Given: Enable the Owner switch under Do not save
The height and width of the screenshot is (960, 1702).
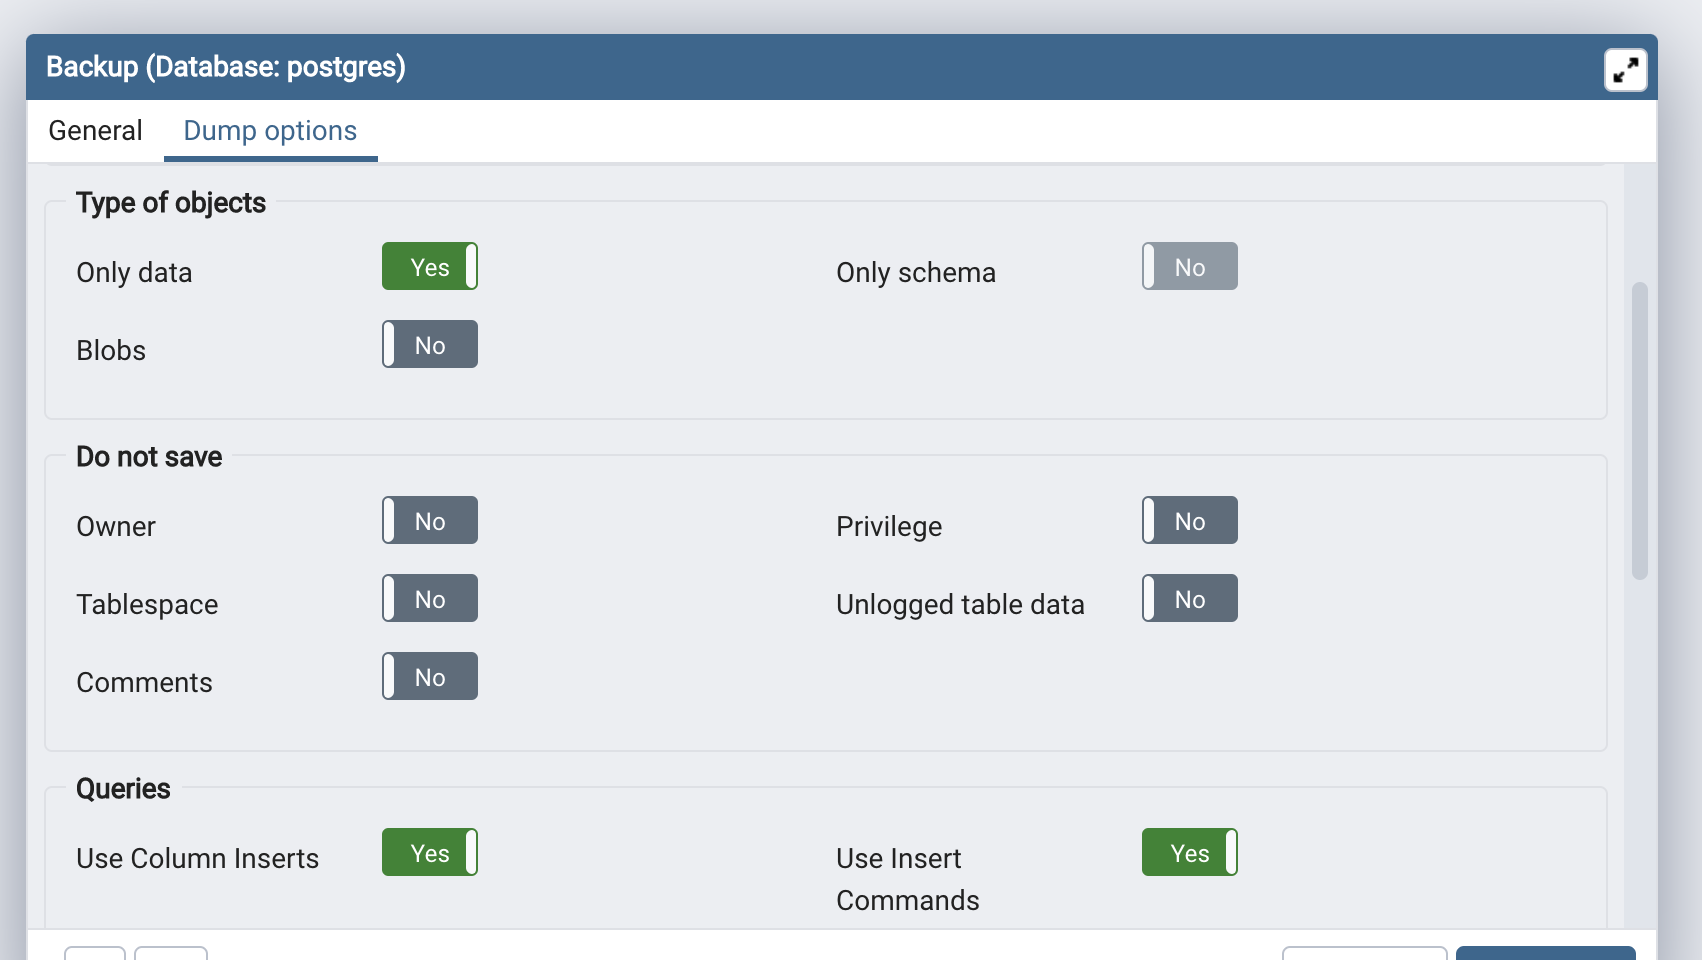Looking at the screenshot, I should point(430,521).
